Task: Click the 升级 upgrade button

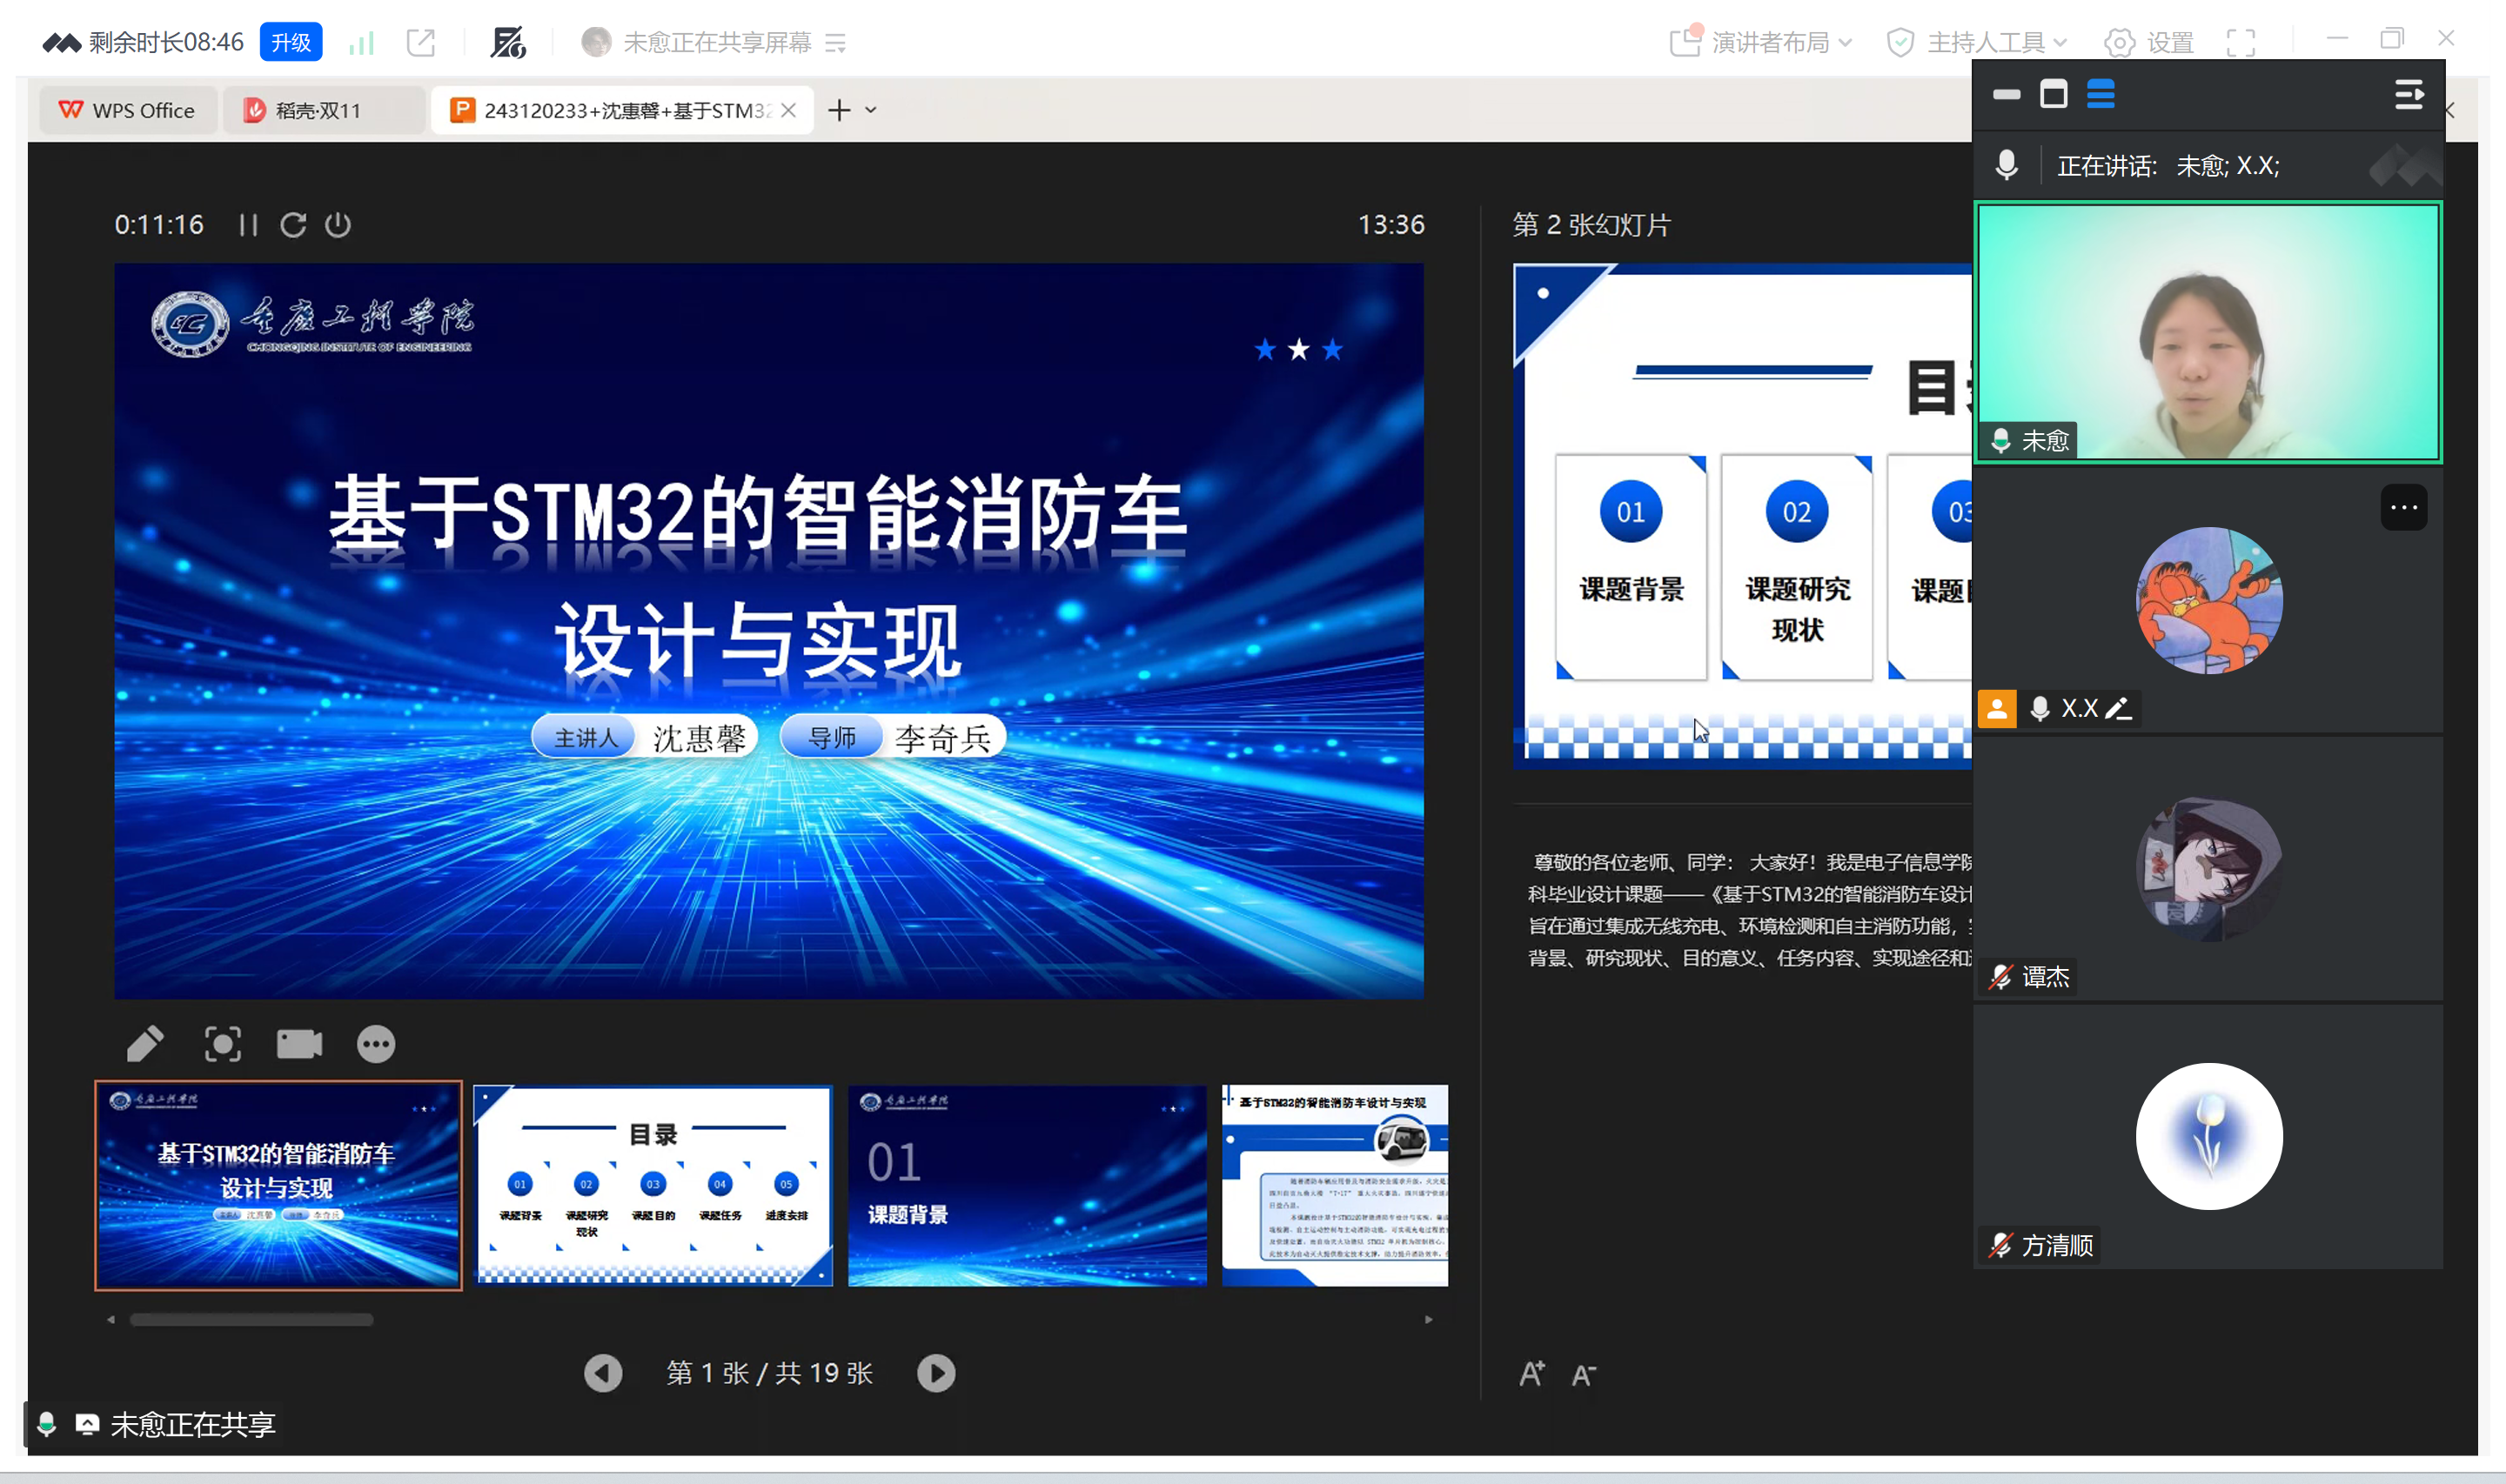Action: [x=291, y=42]
